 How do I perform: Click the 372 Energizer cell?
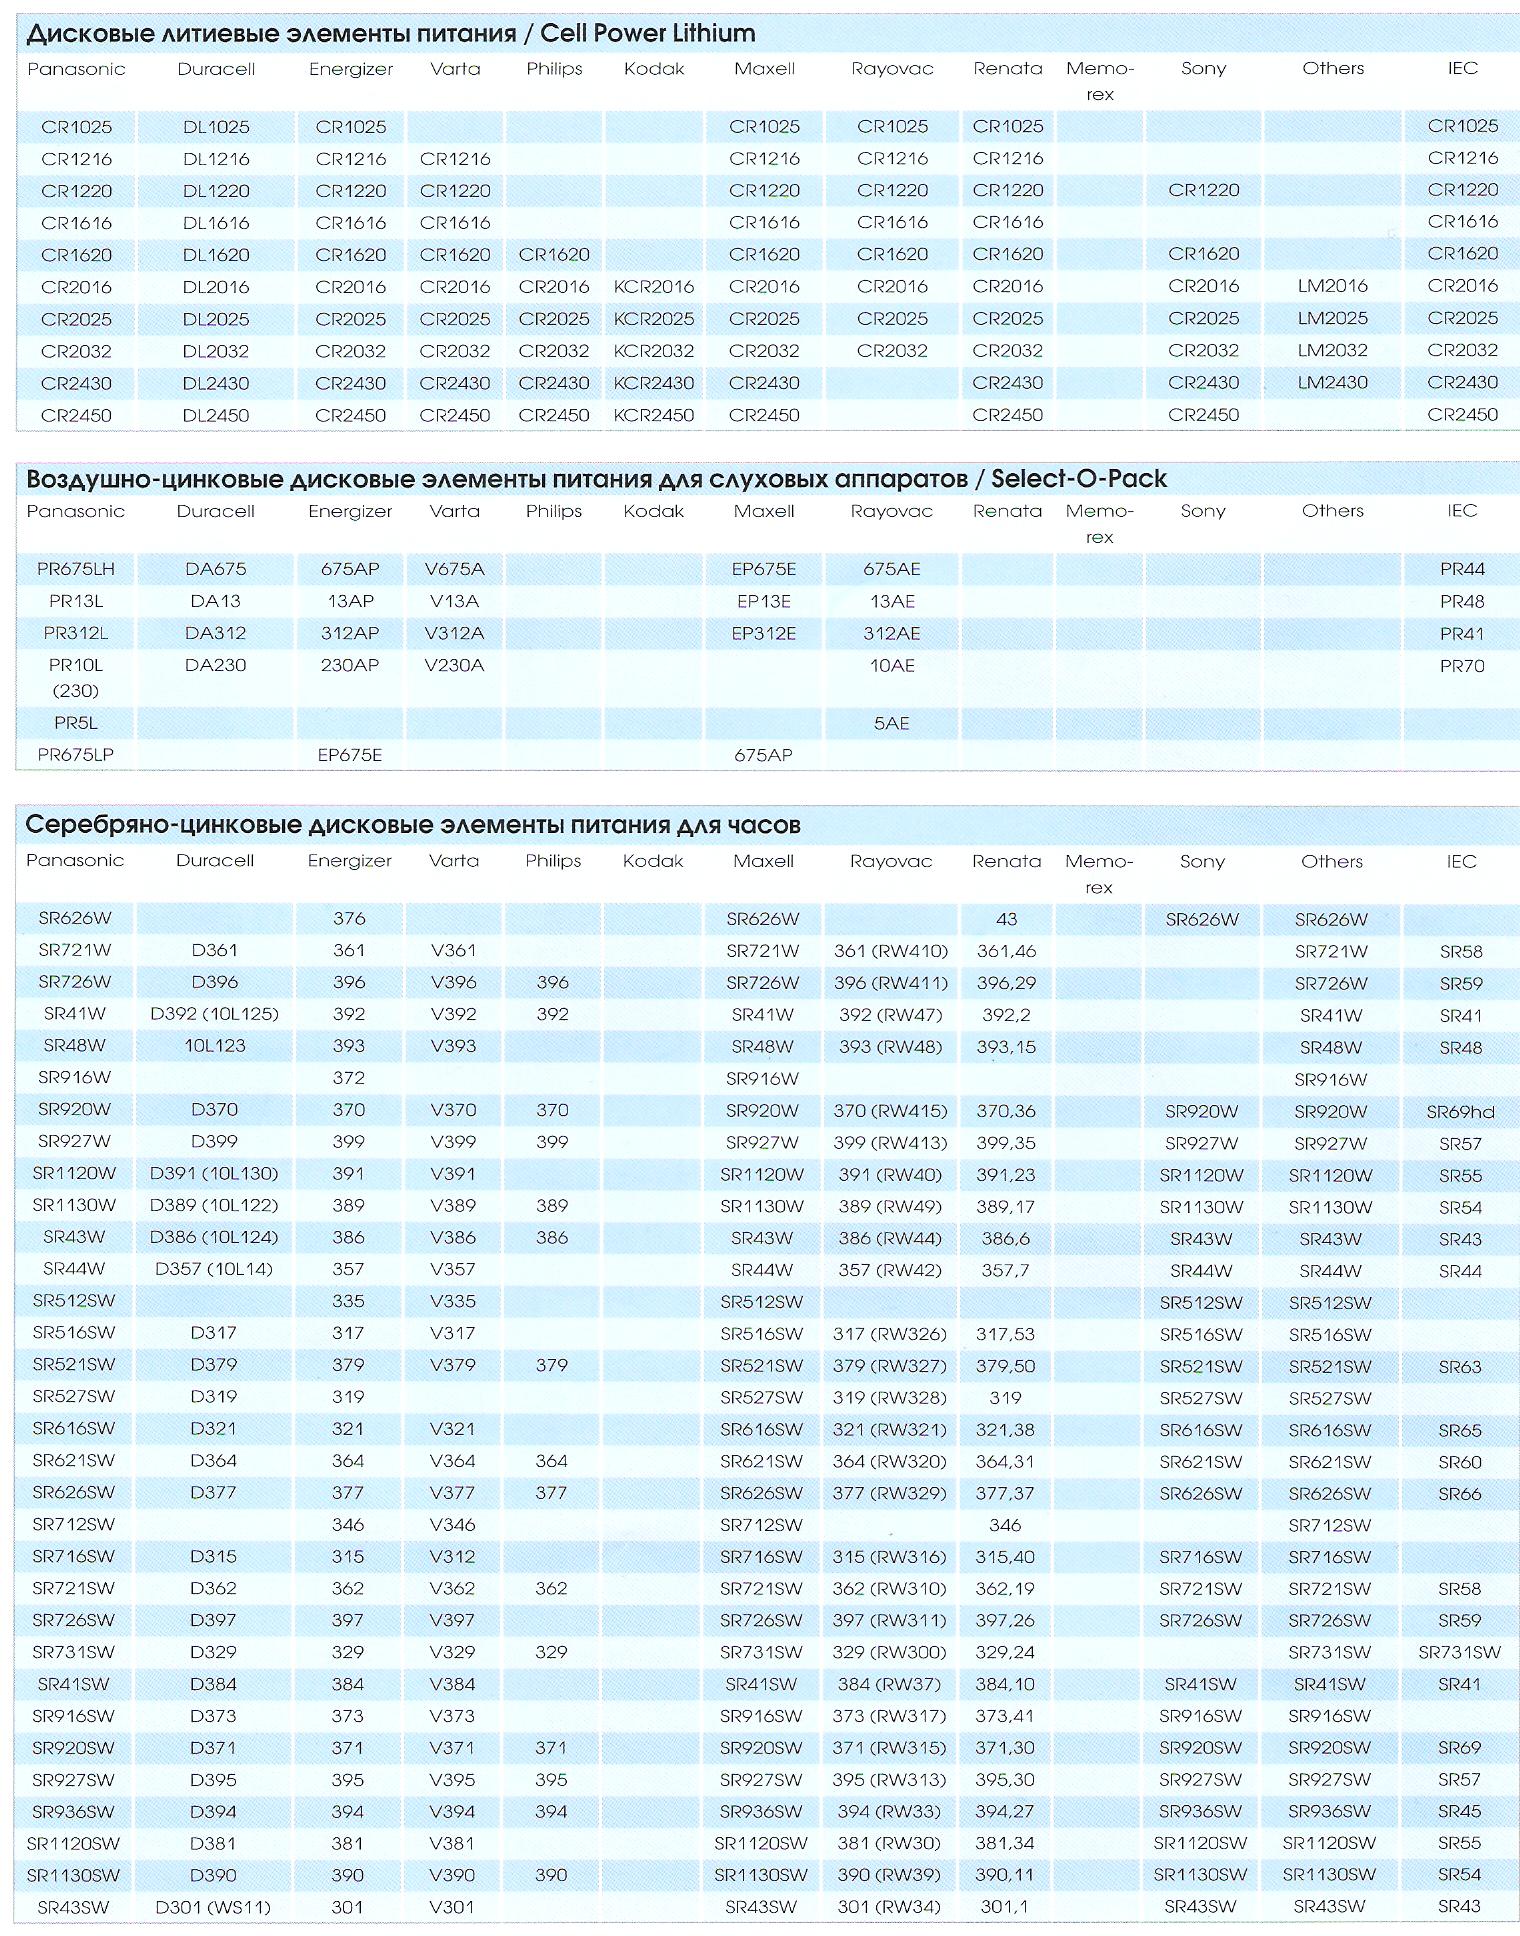pos(349,1078)
